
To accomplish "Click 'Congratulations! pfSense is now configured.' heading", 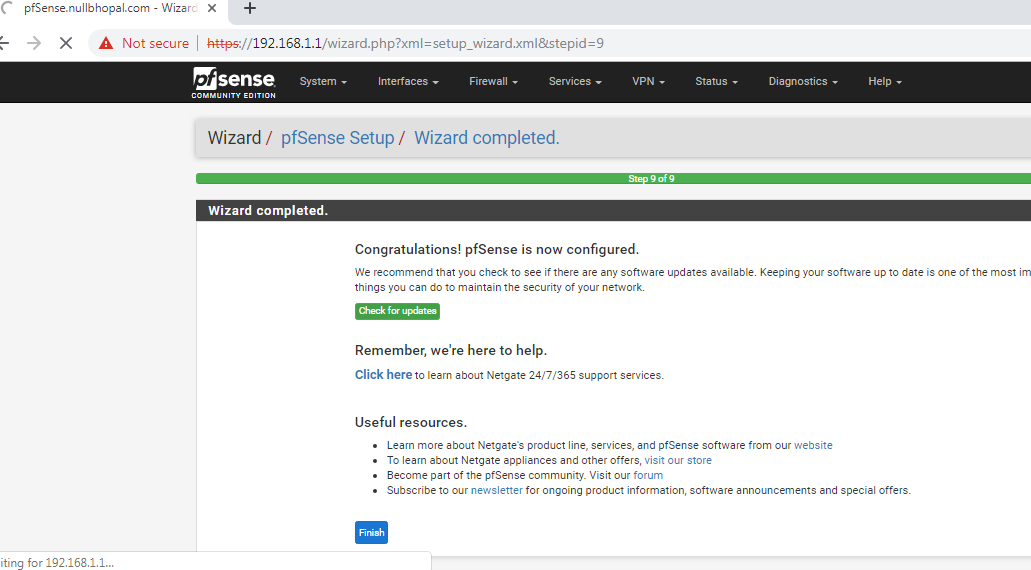I will [x=496, y=249].
